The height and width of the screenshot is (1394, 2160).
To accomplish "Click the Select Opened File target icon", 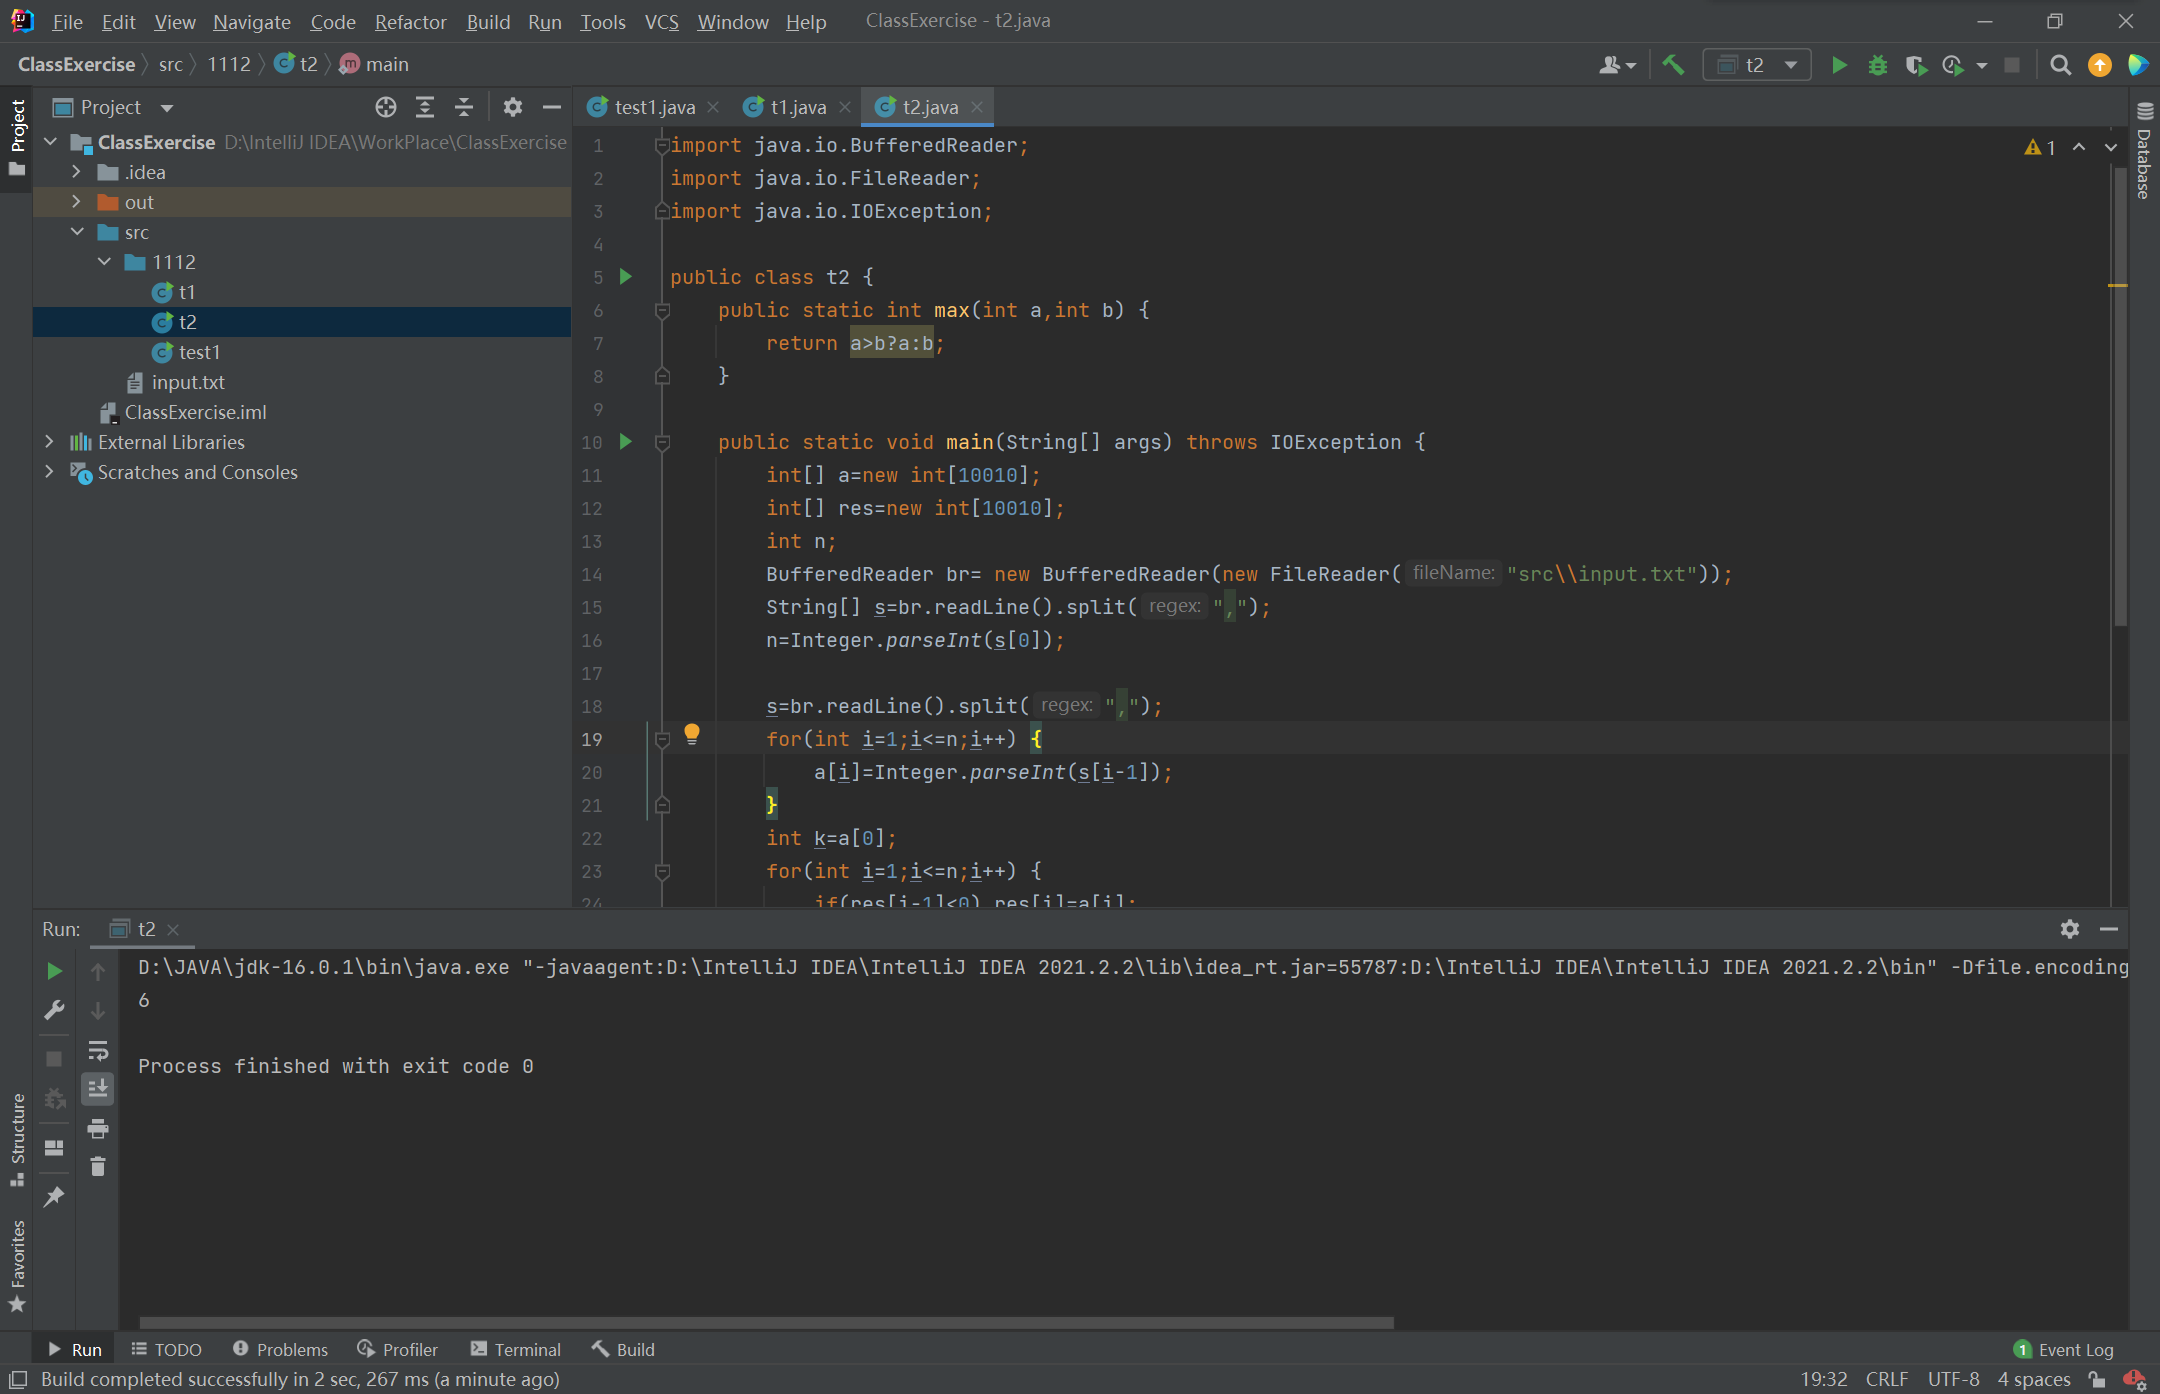I will (x=385, y=107).
